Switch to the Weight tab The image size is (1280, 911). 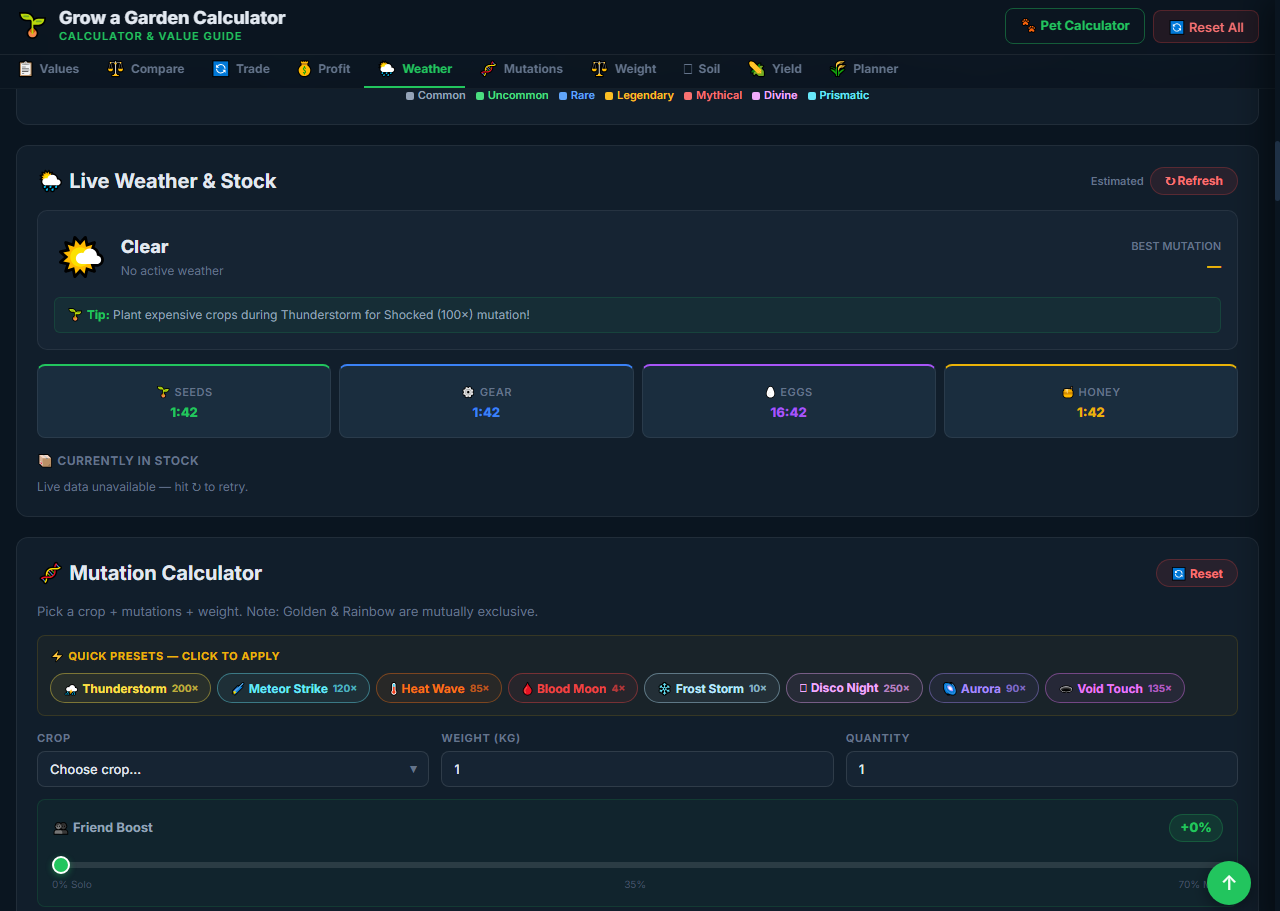(x=624, y=69)
